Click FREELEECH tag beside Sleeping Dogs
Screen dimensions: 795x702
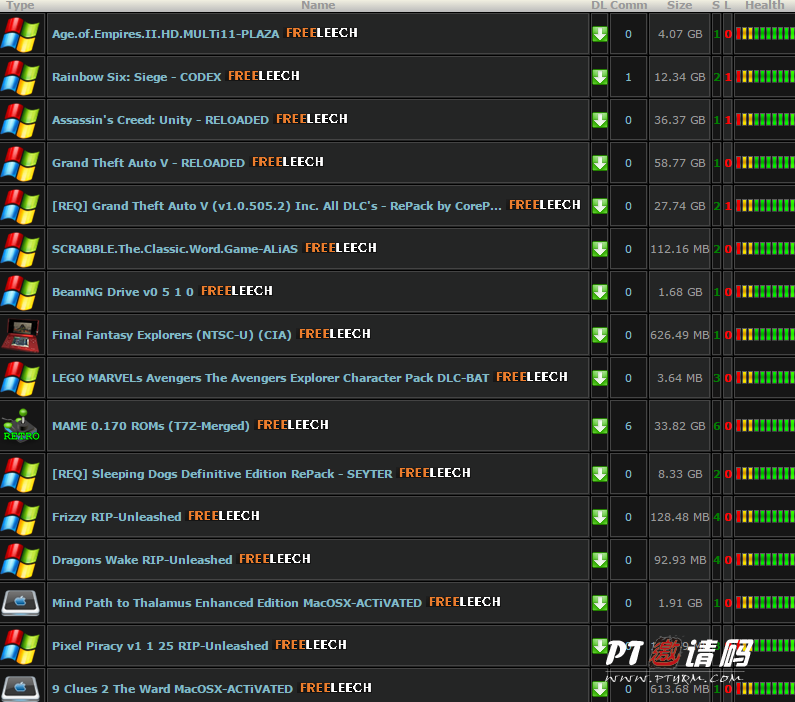(x=435, y=473)
